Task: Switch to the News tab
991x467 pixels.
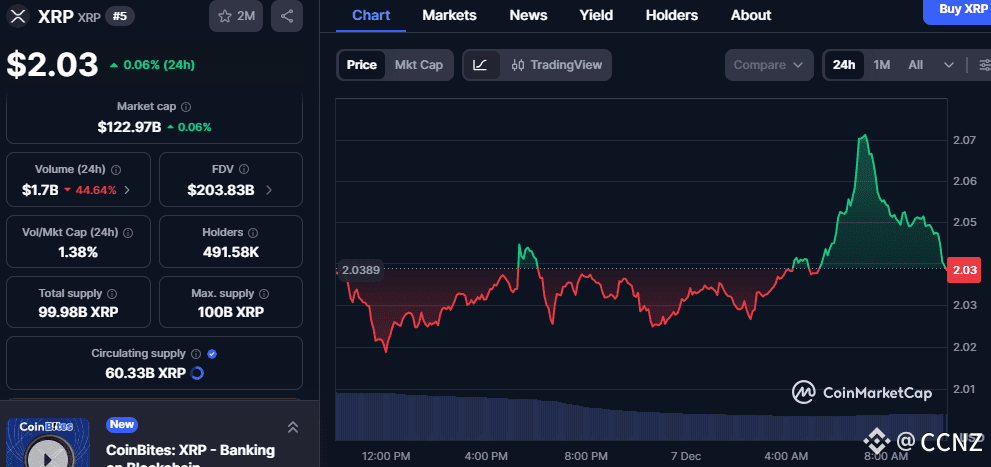Action: (x=528, y=15)
